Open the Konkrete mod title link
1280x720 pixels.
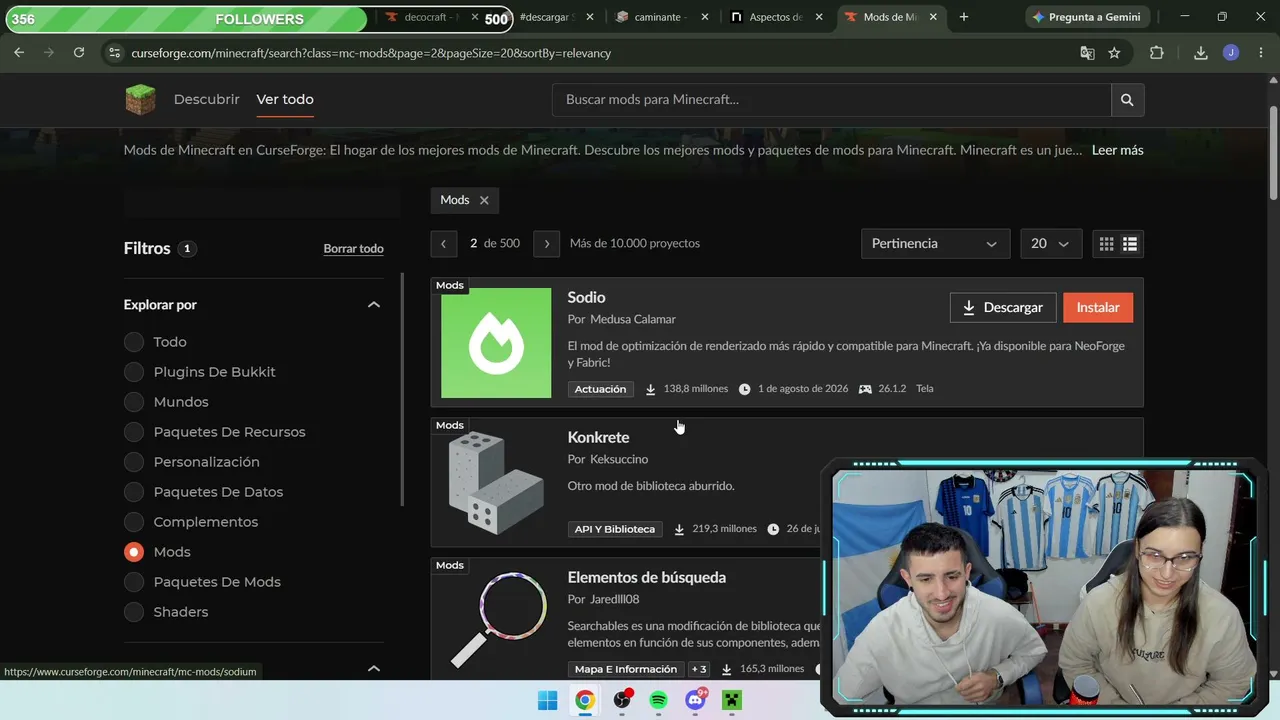(598, 437)
